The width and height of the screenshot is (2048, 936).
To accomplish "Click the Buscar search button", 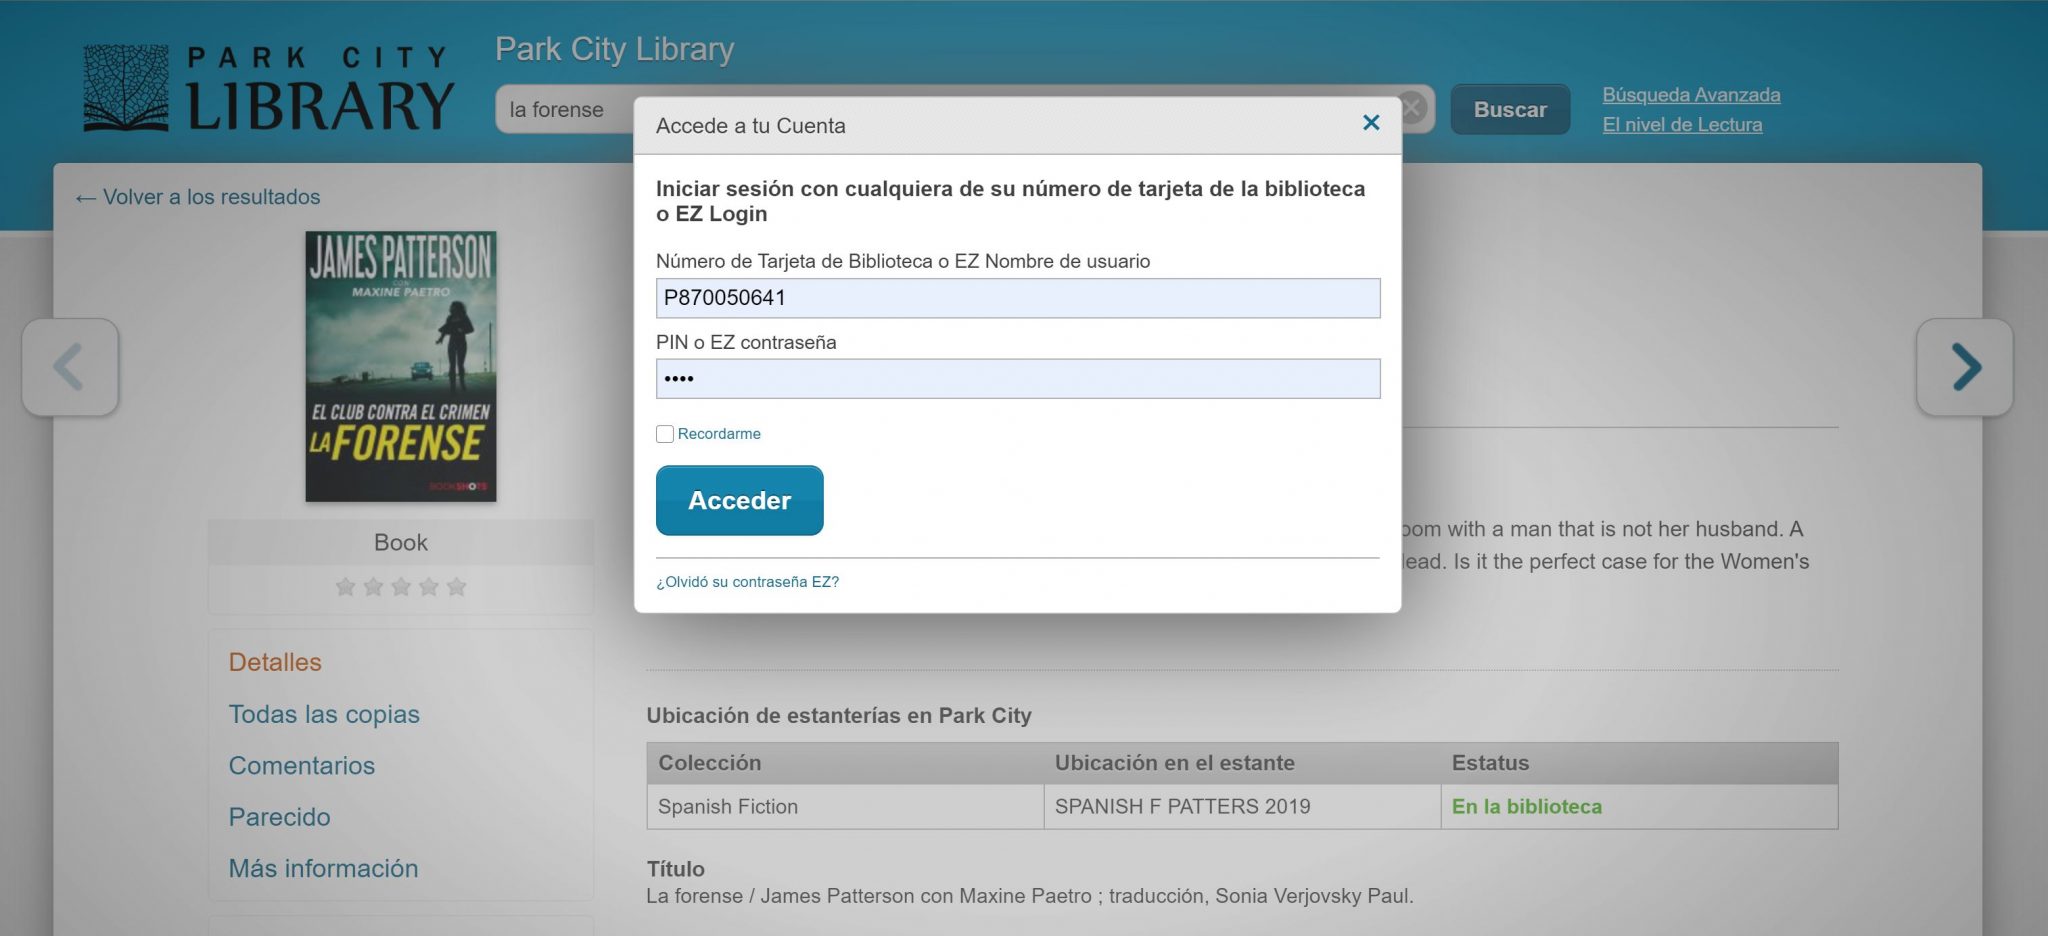I will click(1509, 110).
